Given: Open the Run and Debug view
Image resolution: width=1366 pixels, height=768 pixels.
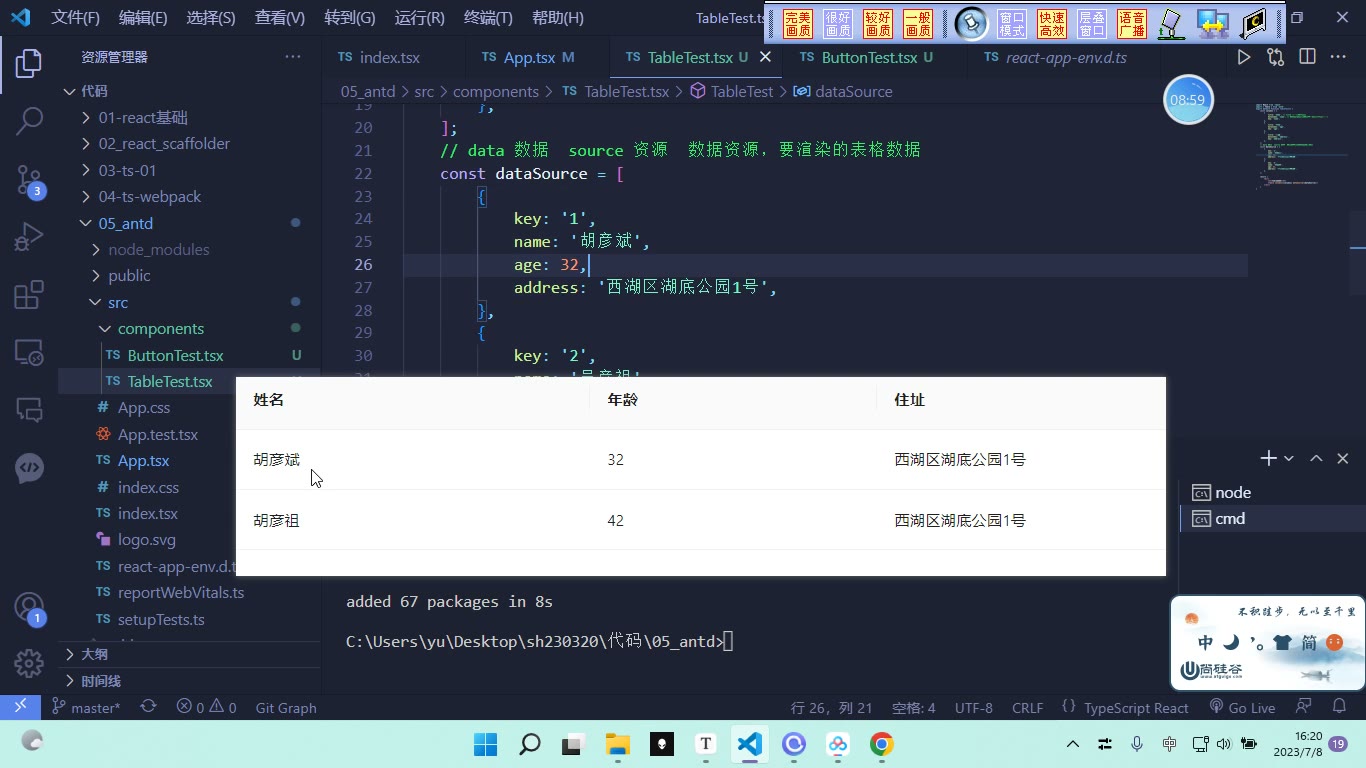Looking at the screenshot, I should click(x=29, y=237).
